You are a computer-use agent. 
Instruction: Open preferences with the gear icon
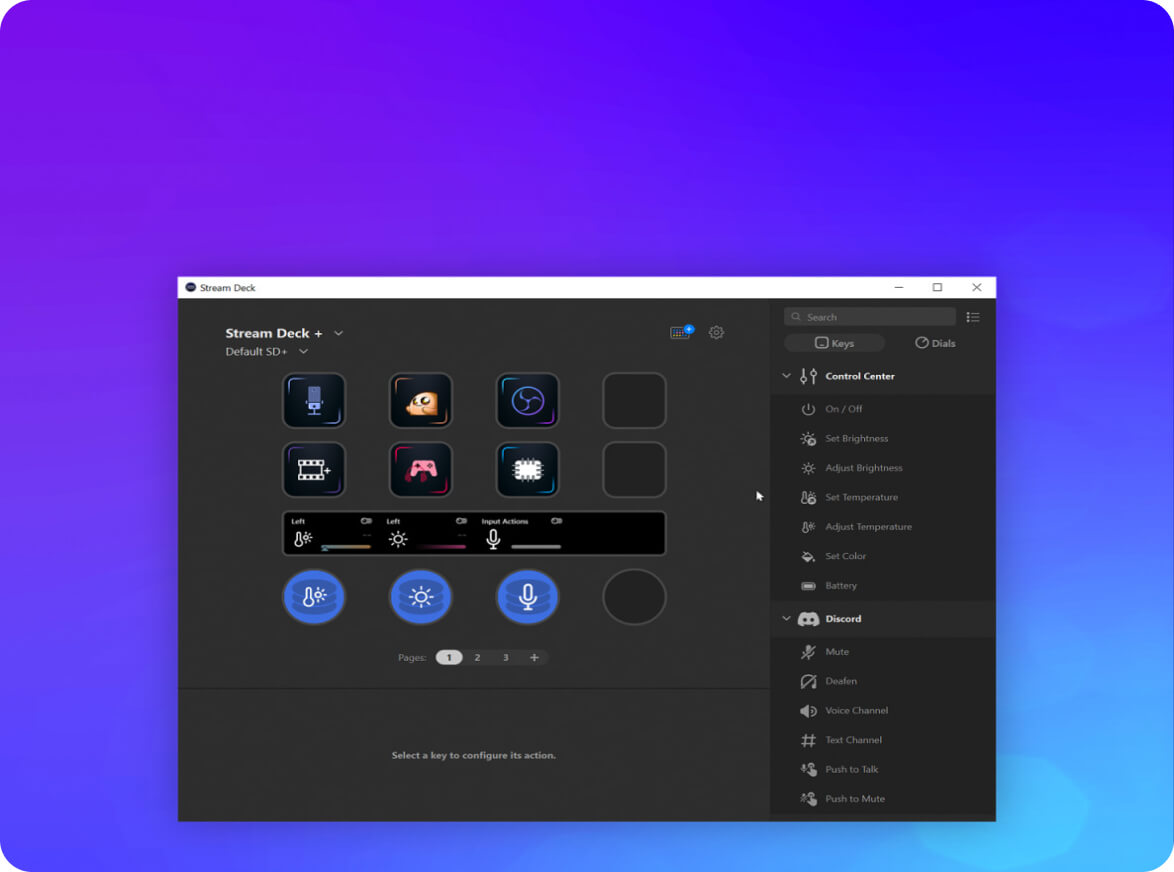tap(717, 332)
